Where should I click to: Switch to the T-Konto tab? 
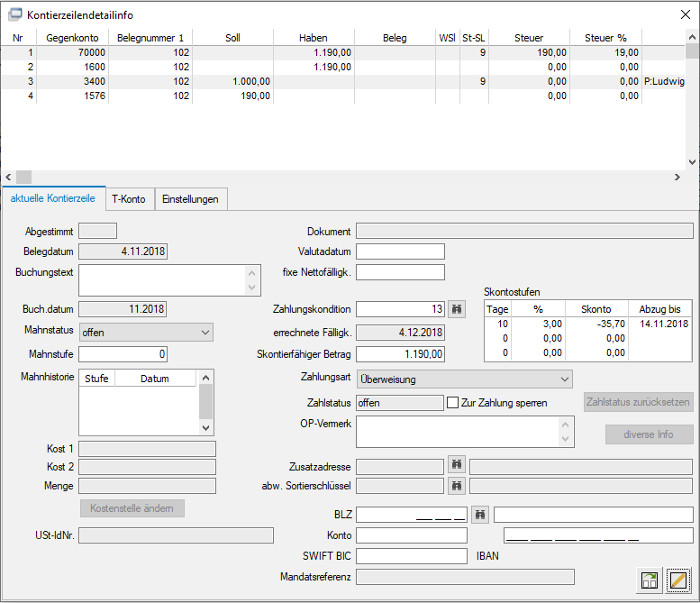129,199
